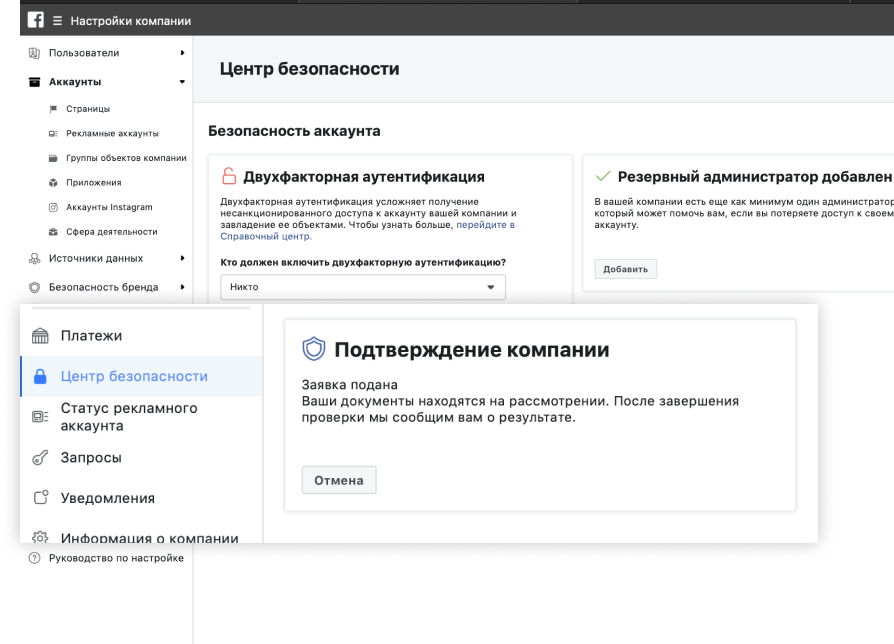
Task: Click the lock icon for Центр безопасности
Action: [40, 377]
